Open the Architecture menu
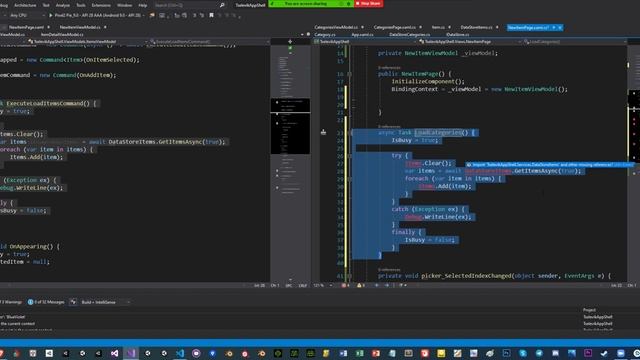The height and width of the screenshot is (360, 640). [25, 5]
